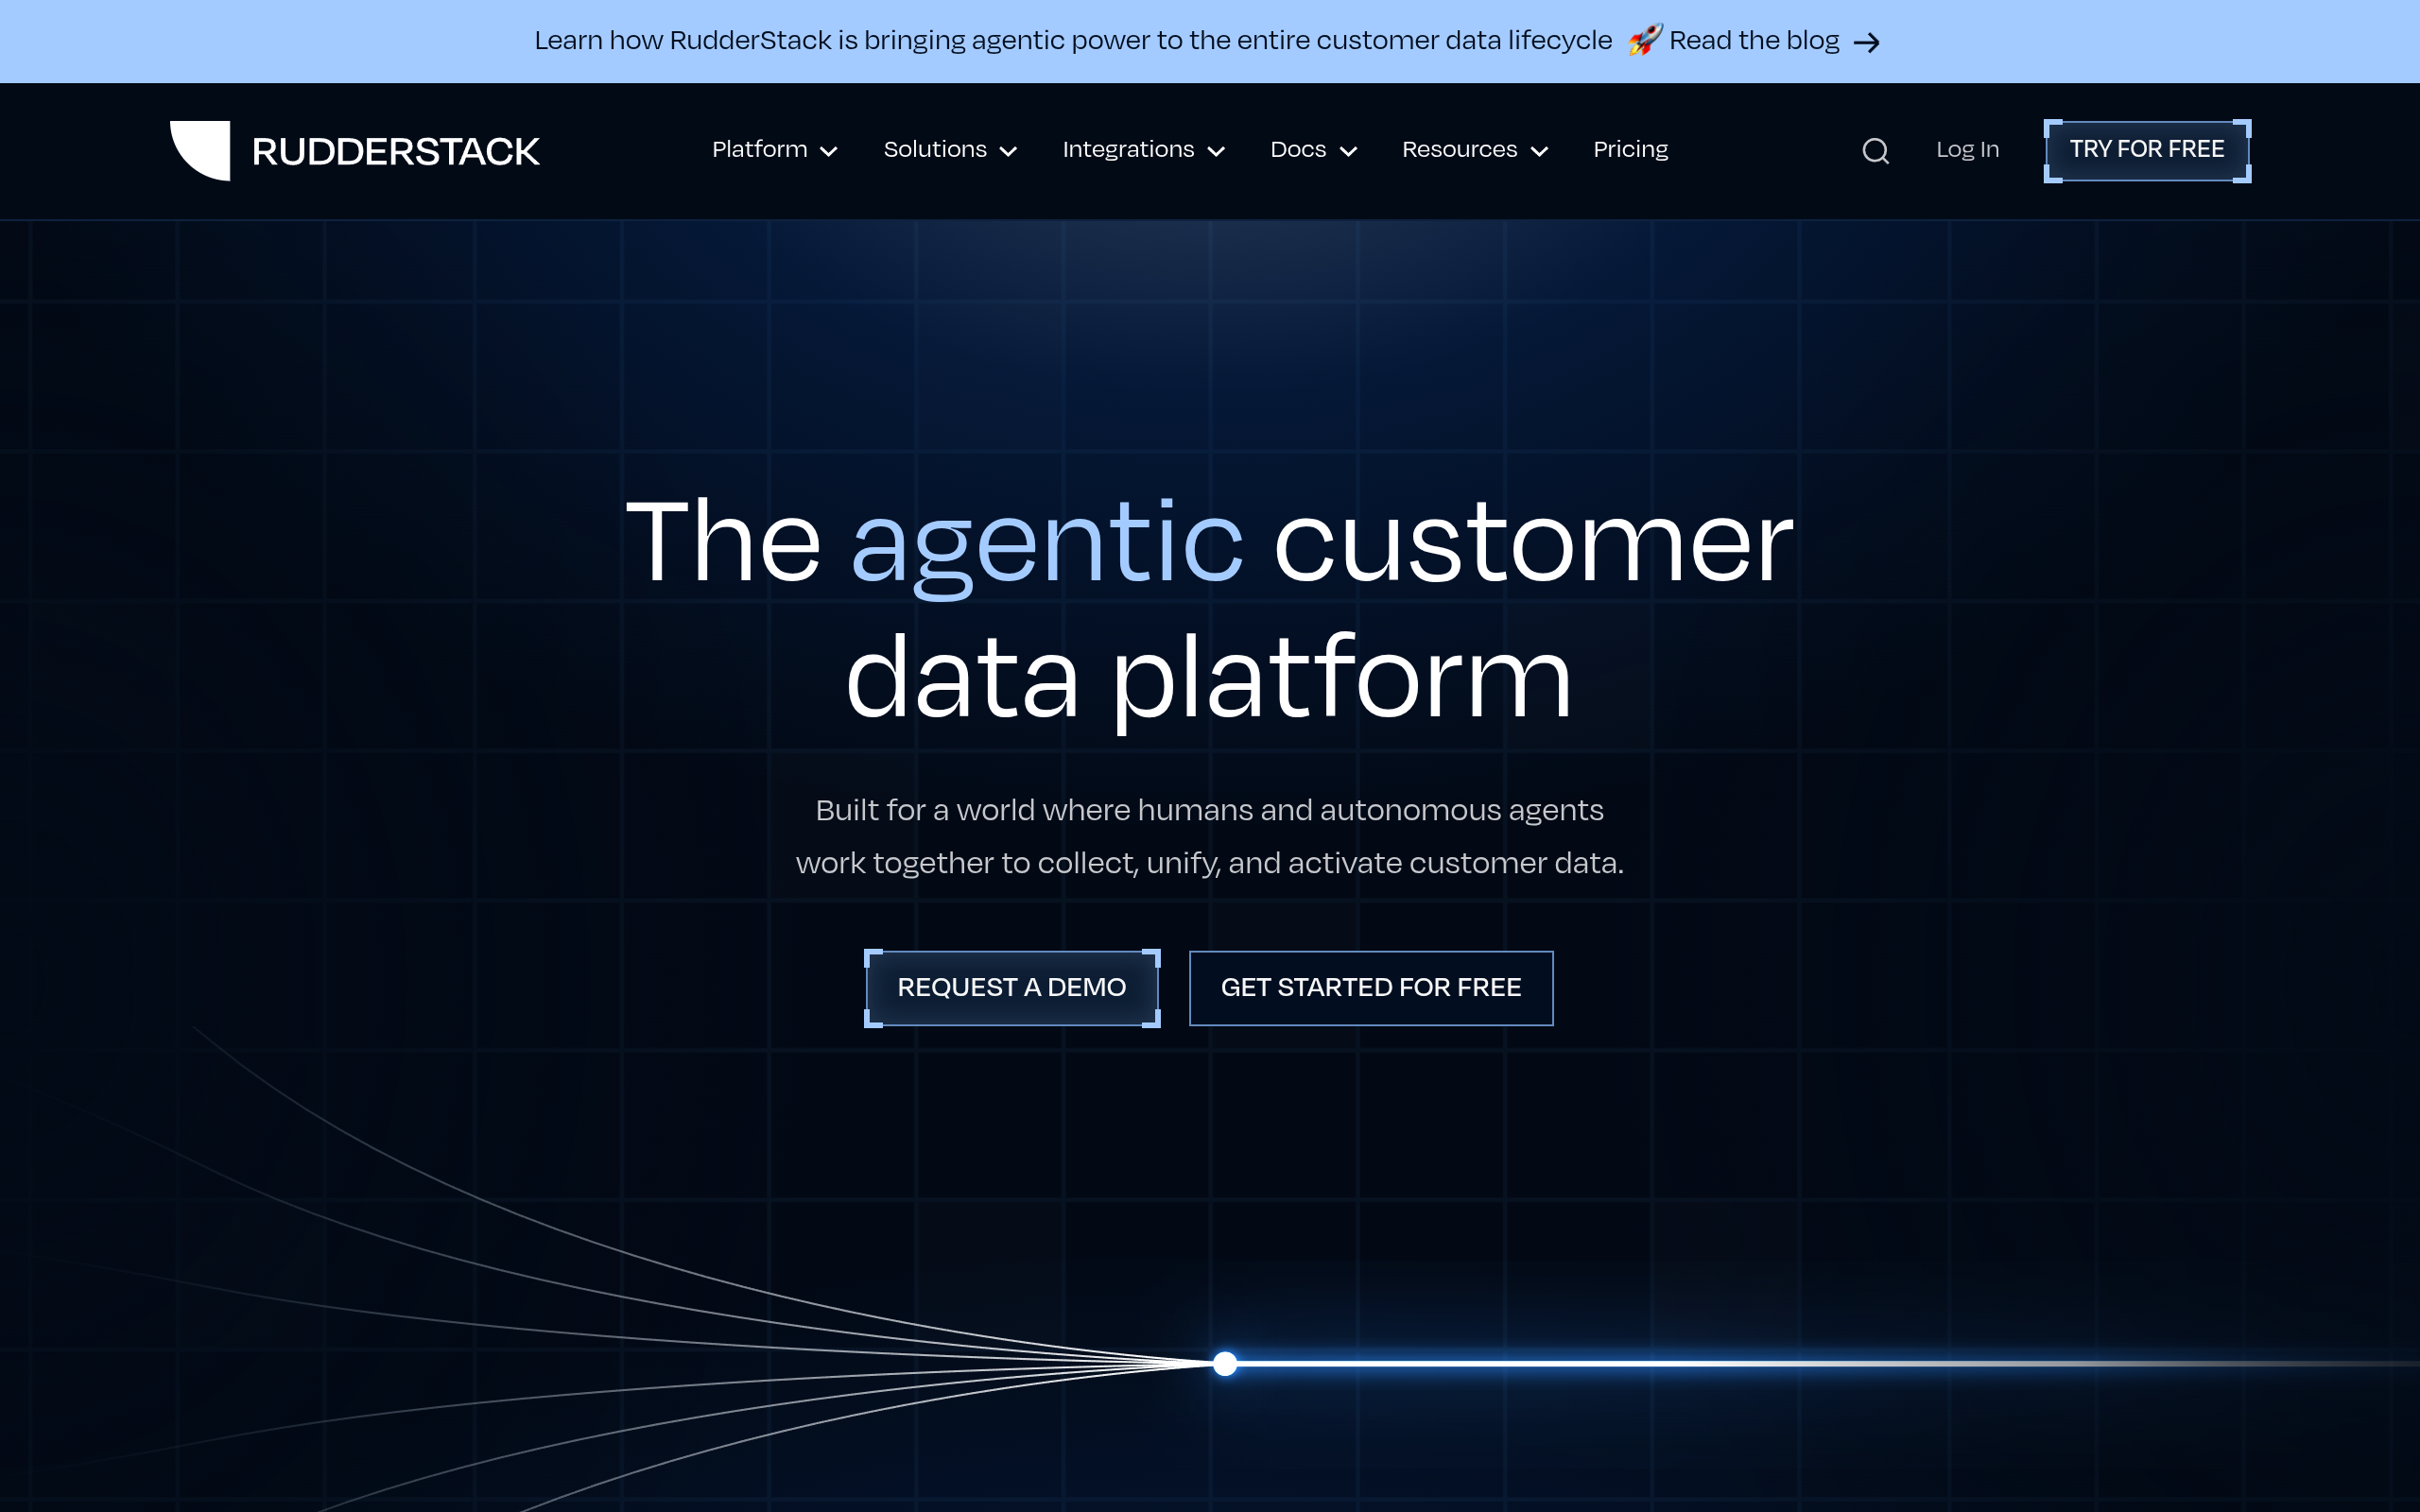
Task: Click the glowing node on the animation line
Action: click(x=1225, y=1363)
